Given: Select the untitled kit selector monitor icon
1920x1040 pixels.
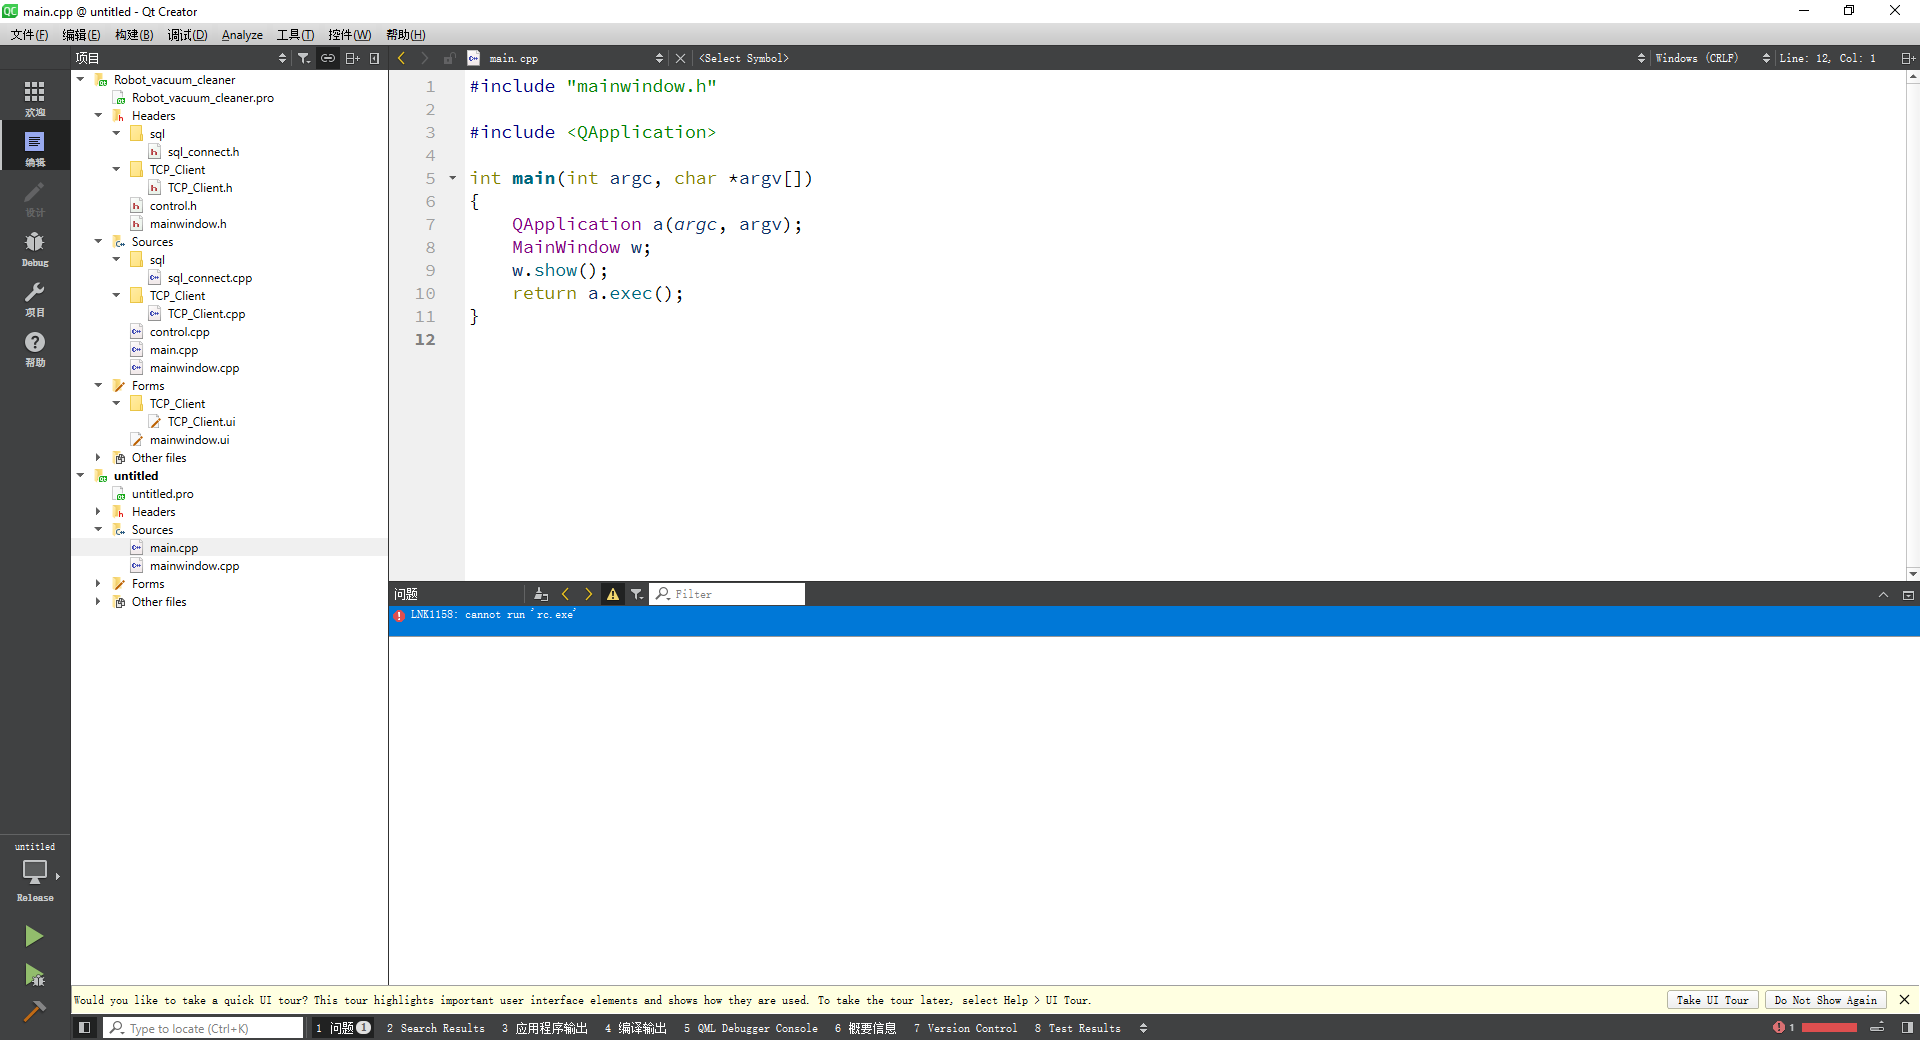Looking at the screenshot, I should 35,872.
